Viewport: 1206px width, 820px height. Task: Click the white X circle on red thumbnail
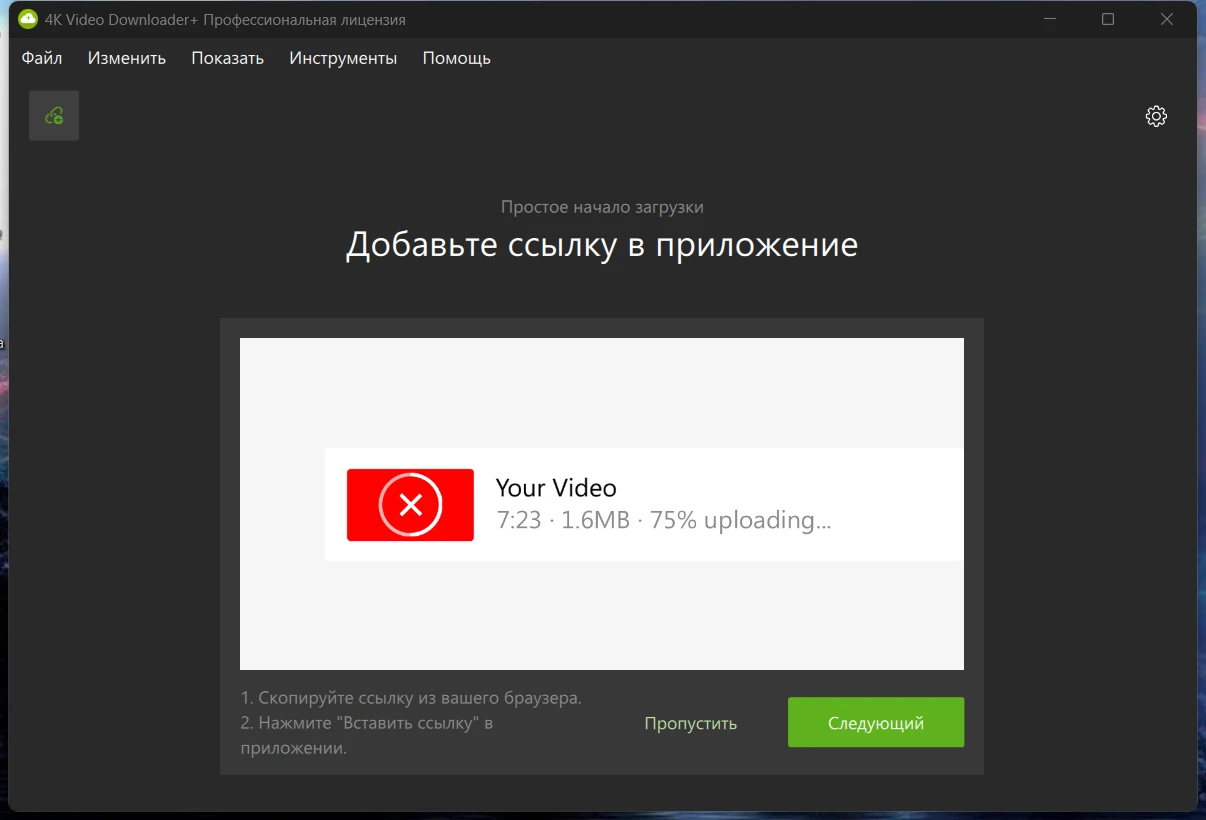(410, 505)
